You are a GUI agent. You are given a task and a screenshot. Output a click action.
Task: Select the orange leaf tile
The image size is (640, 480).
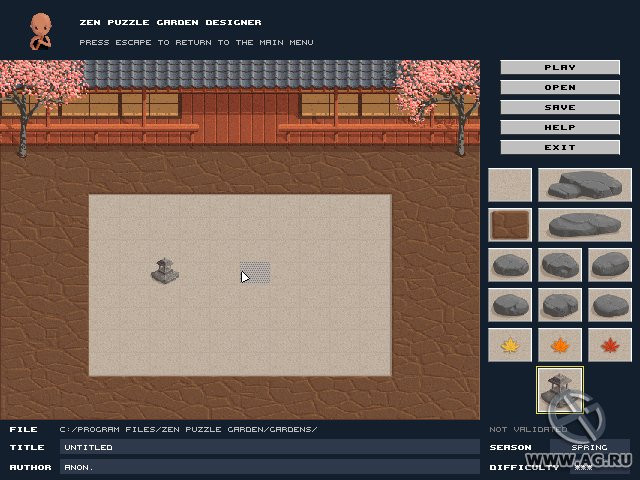(560, 345)
